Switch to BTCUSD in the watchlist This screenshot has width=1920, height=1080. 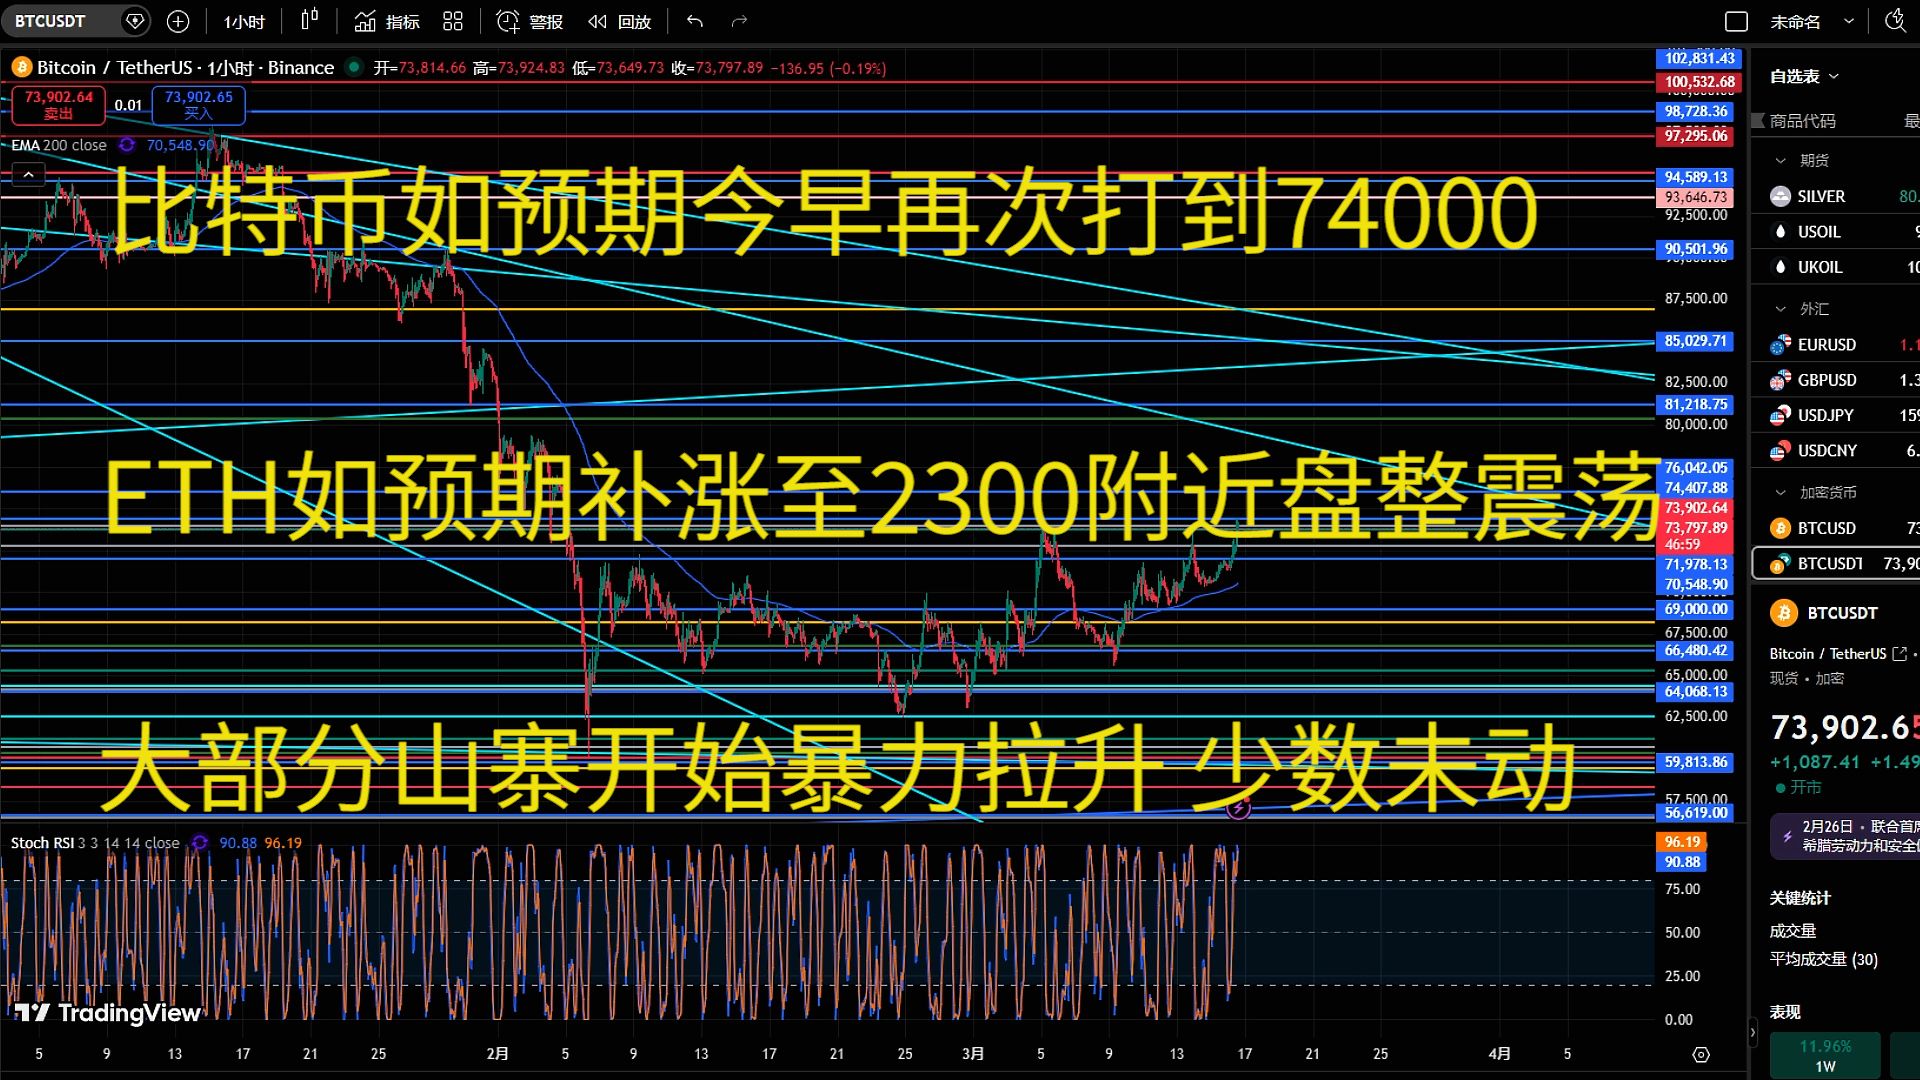pos(1825,528)
